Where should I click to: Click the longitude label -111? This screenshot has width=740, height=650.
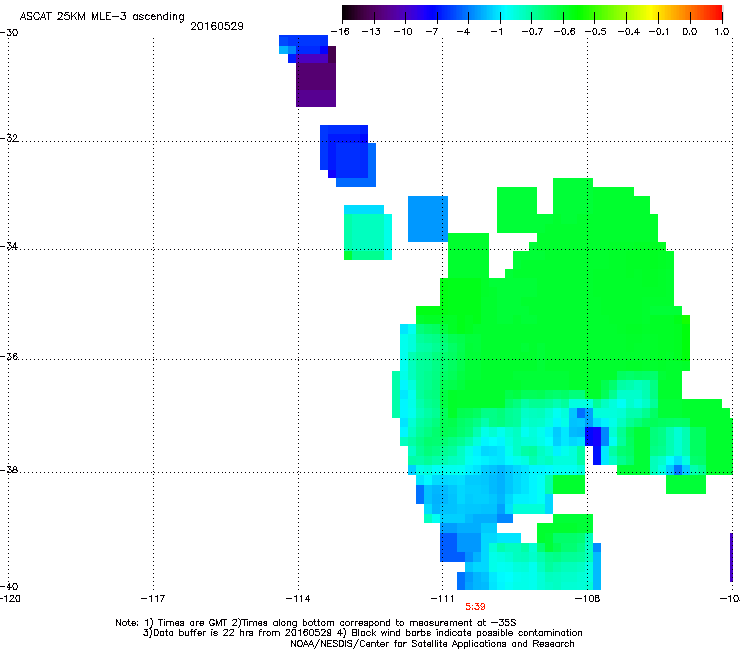[442, 599]
